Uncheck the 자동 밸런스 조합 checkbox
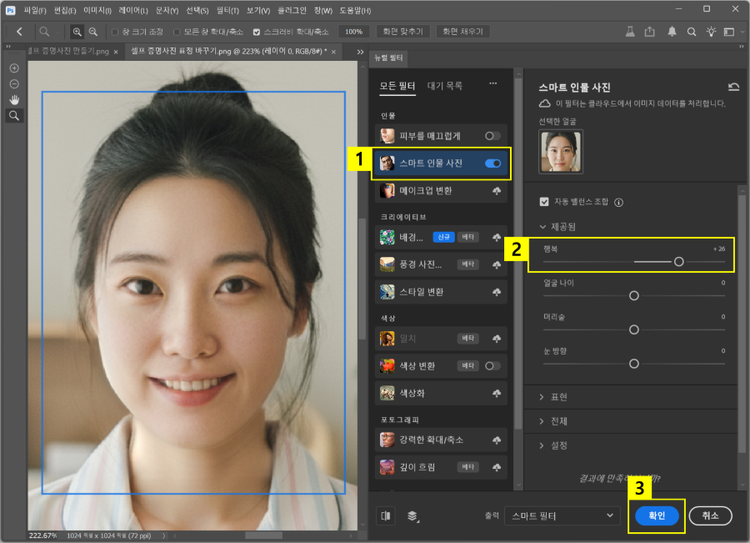Screen dimensions: 750x543 coord(544,201)
